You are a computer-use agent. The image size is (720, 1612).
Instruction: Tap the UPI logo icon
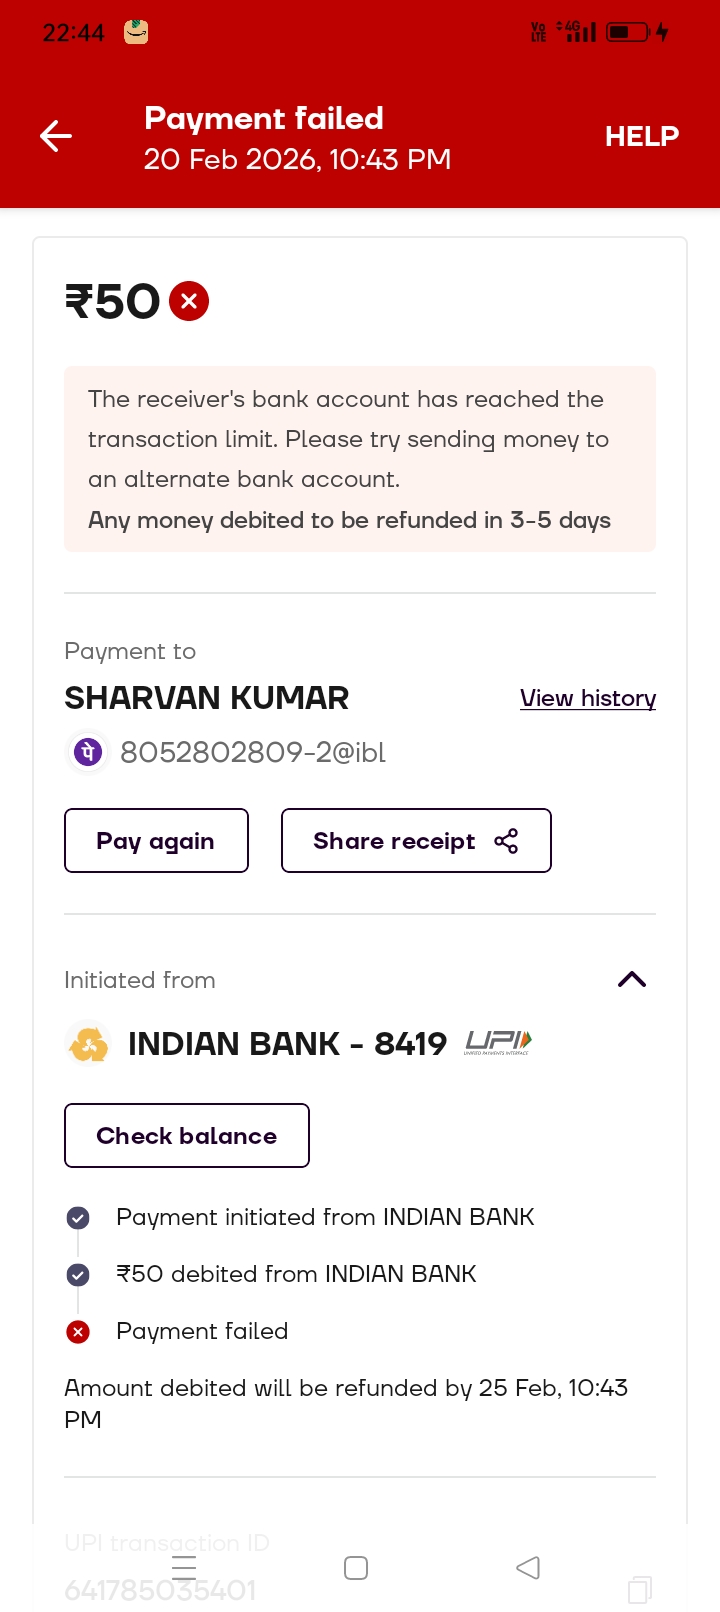coord(498,1043)
